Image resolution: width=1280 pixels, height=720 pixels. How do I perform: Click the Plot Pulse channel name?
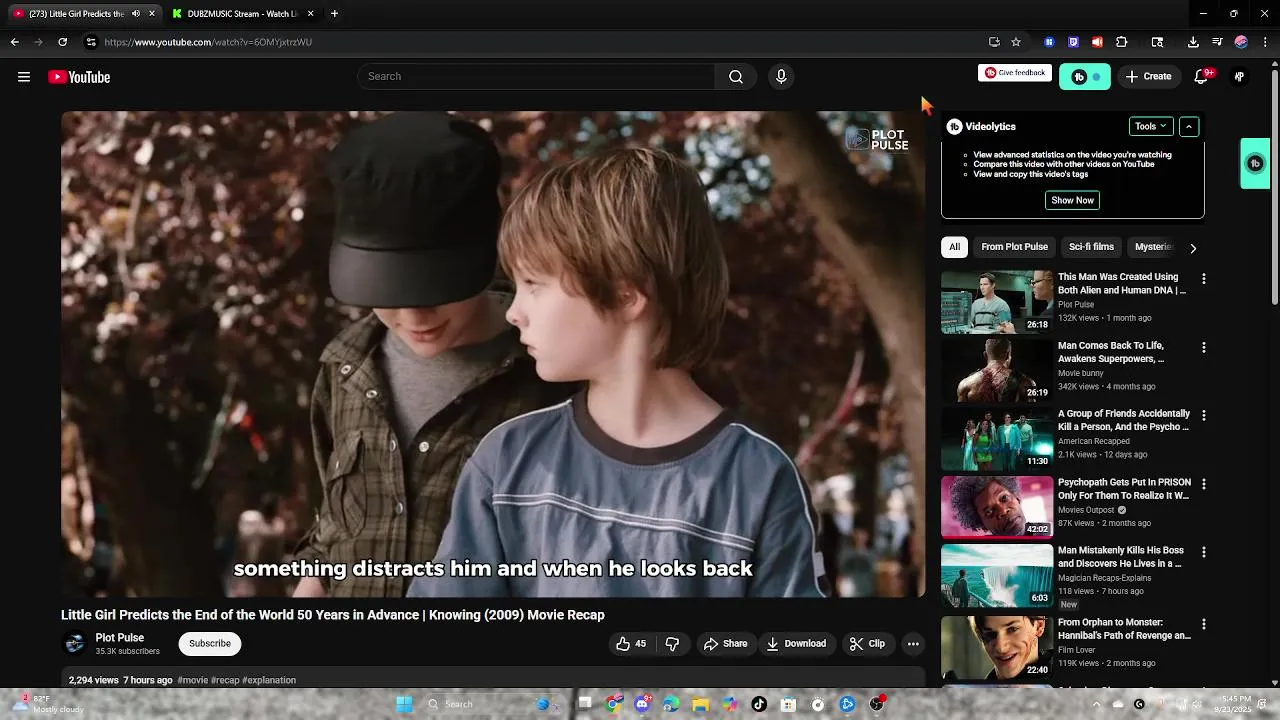point(120,638)
